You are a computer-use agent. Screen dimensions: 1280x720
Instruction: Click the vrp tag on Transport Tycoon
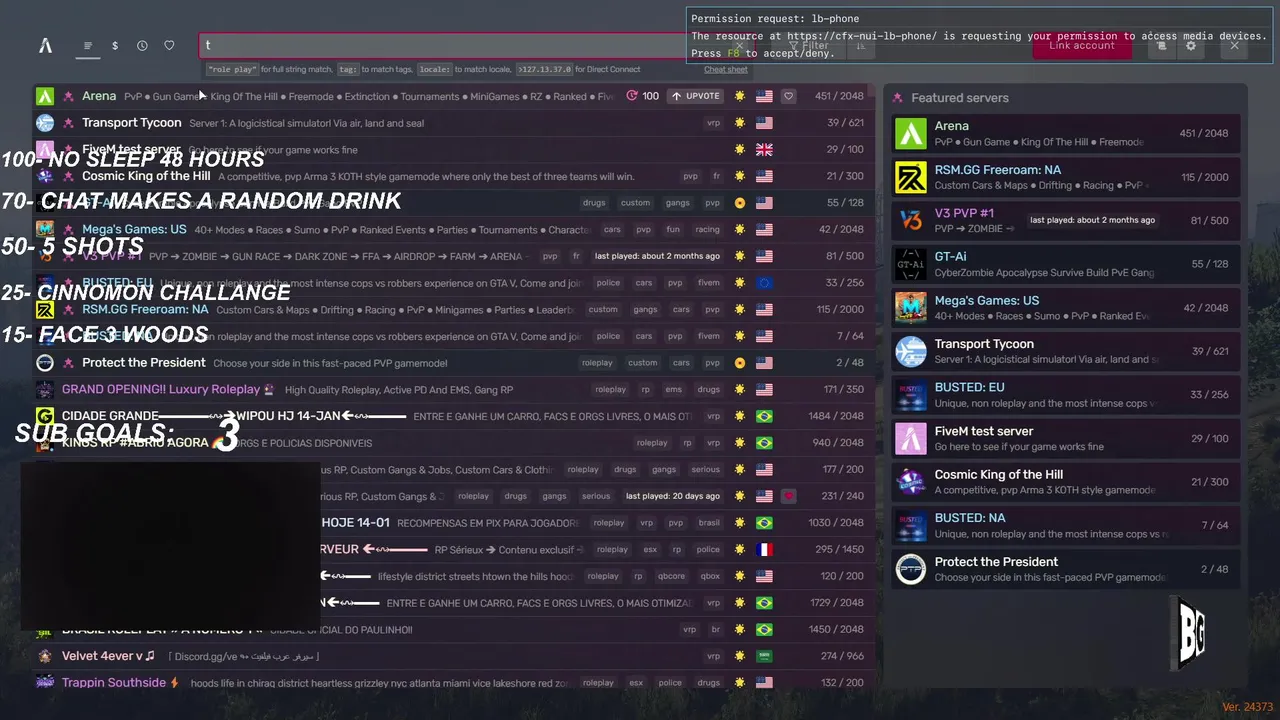[713, 123]
